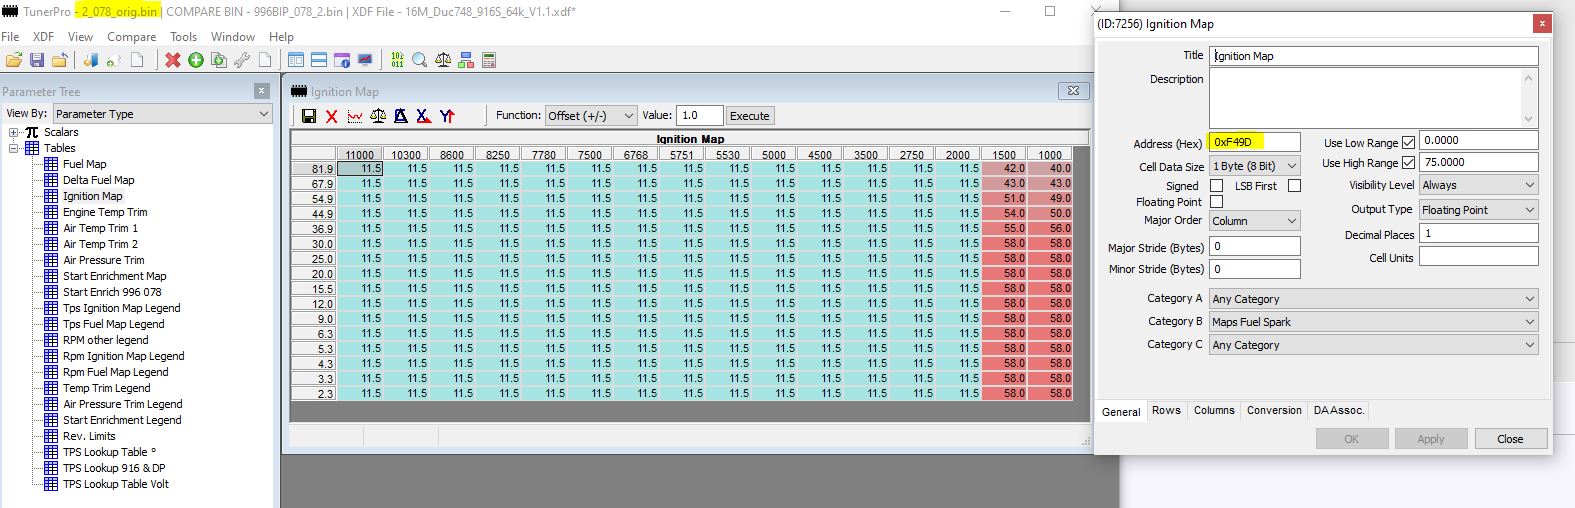Click the window info icon with blue badge
The width and height of the screenshot is (1575, 508).
[x=342, y=60]
